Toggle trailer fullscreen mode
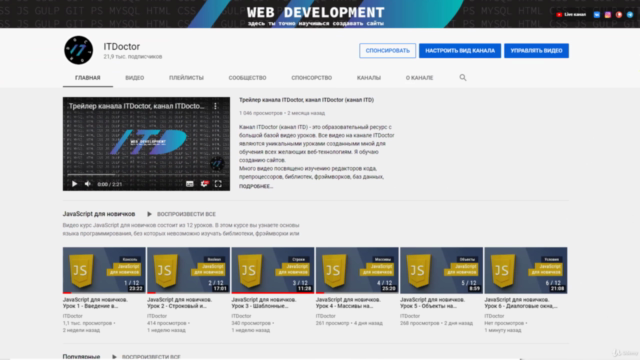640x360 pixels. pos(218,184)
